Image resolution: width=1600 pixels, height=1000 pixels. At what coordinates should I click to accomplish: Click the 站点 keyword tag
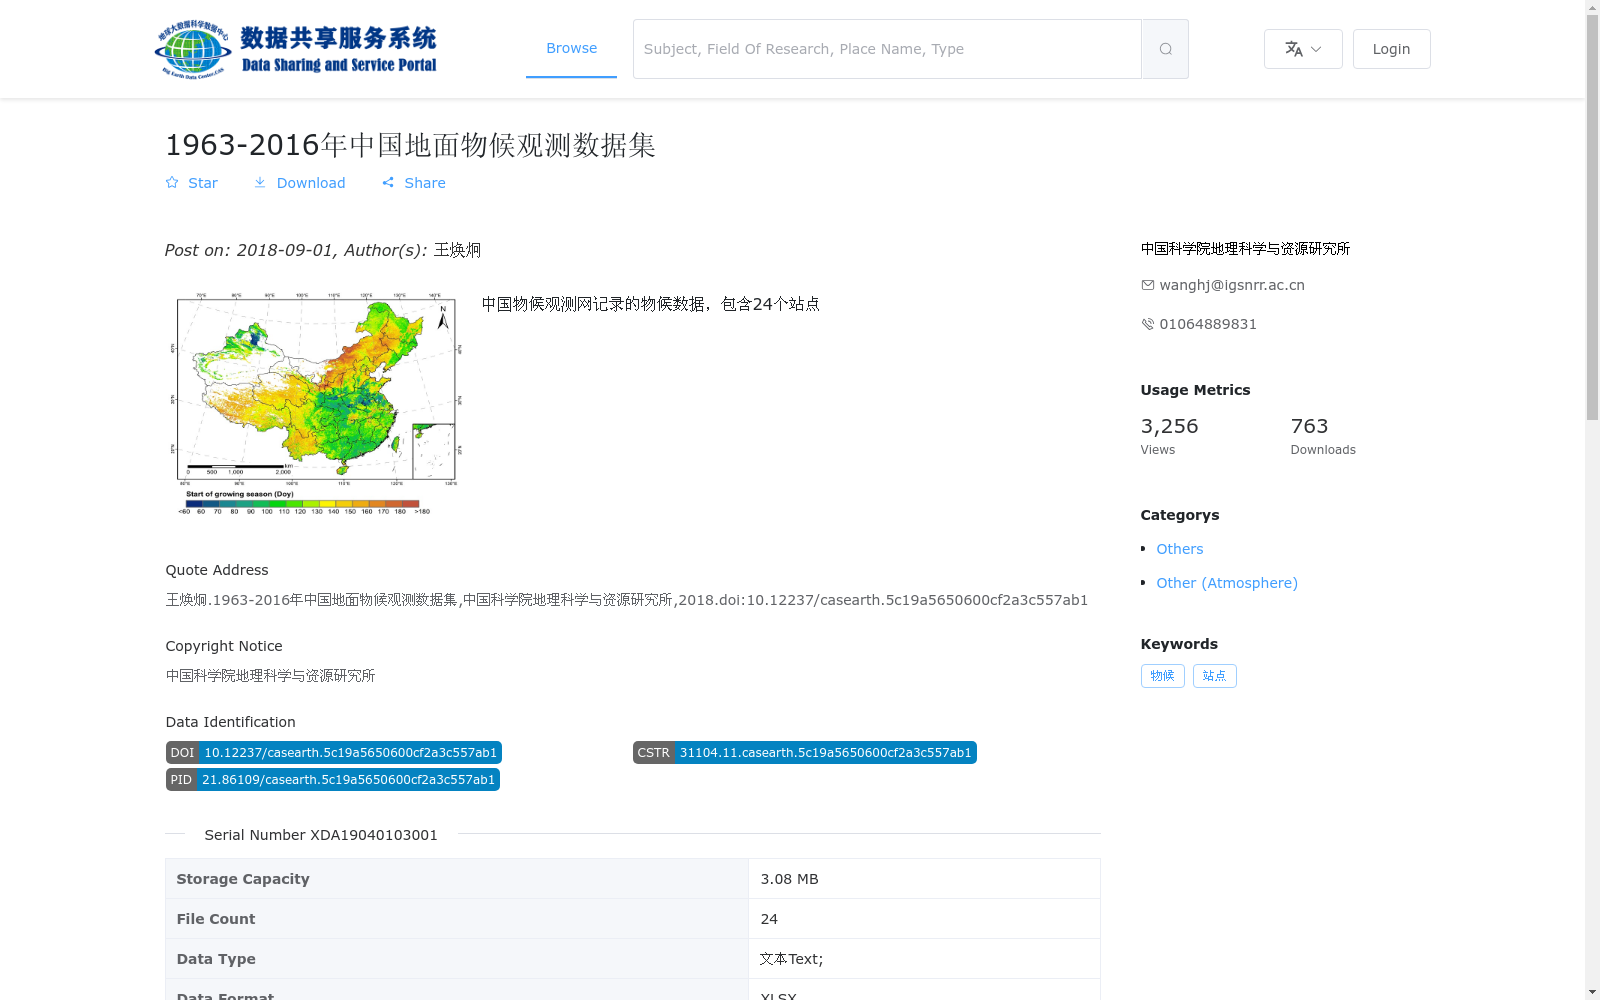pyautogui.click(x=1215, y=676)
